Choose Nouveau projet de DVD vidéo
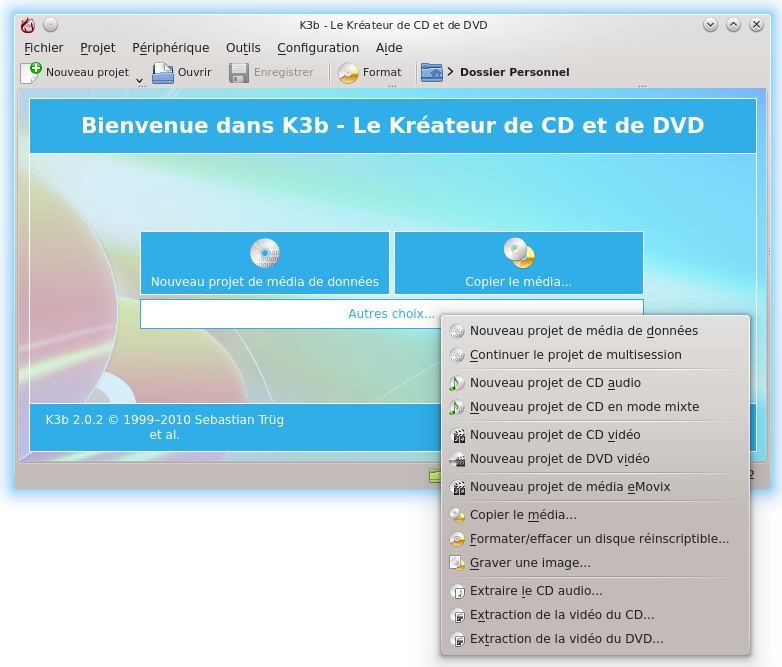This screenshot has width=782, height=667. 559,459
